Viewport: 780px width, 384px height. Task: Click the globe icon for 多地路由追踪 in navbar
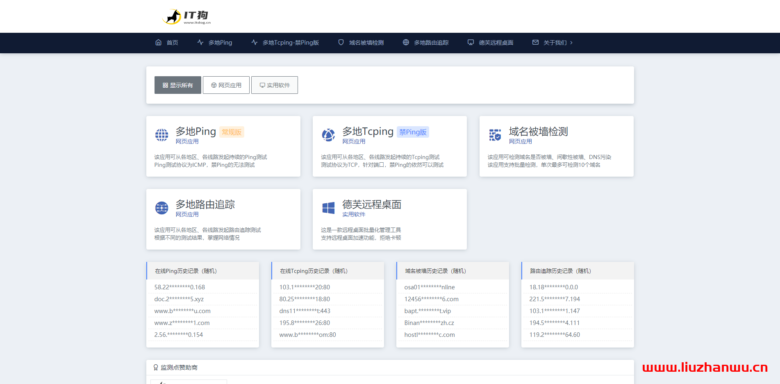point(406,43)
